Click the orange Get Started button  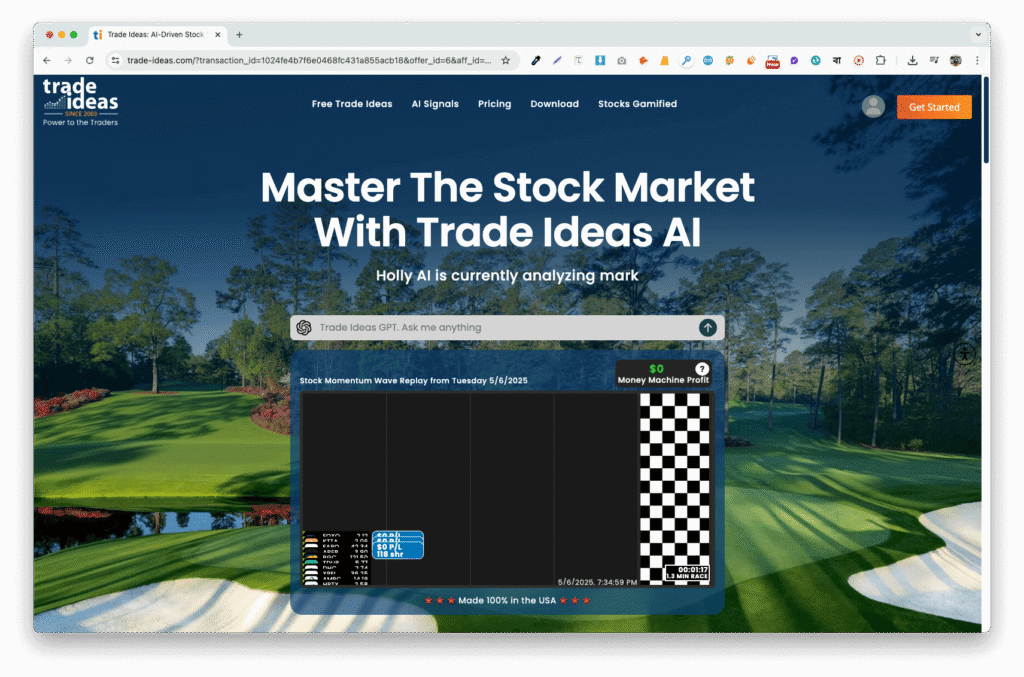click(934, 107)
